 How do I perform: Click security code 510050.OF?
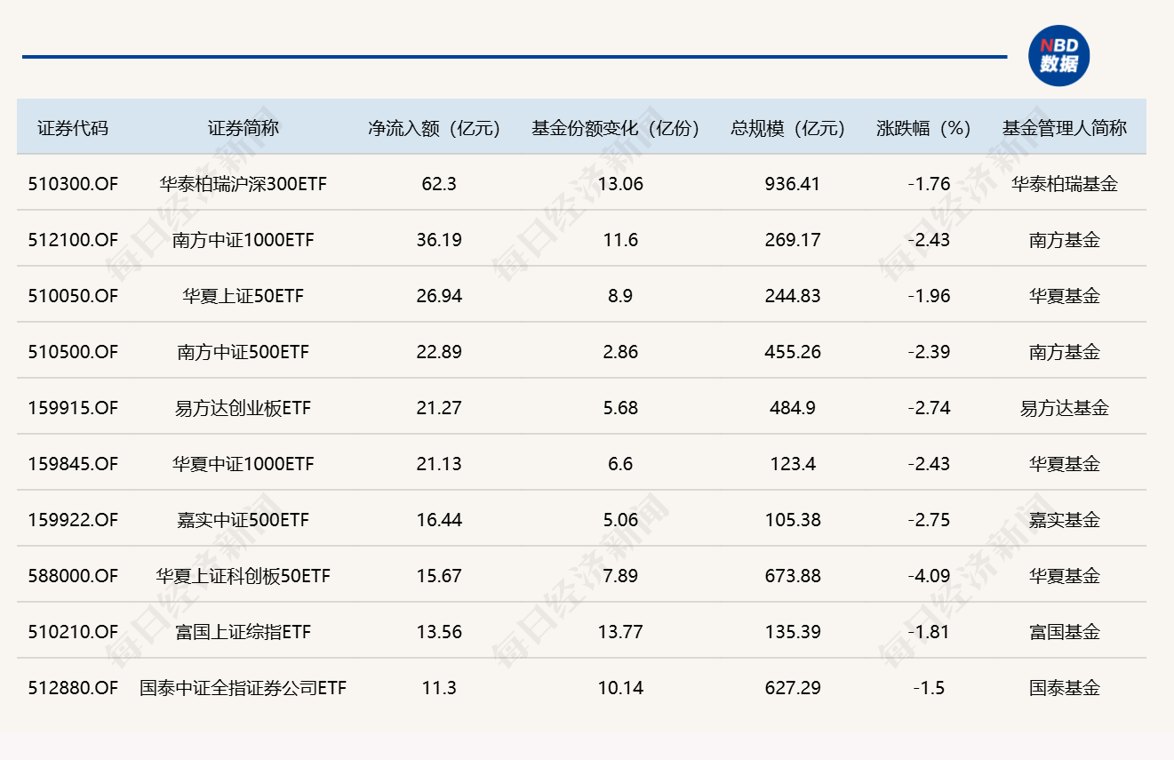click(x=73, y=296)
